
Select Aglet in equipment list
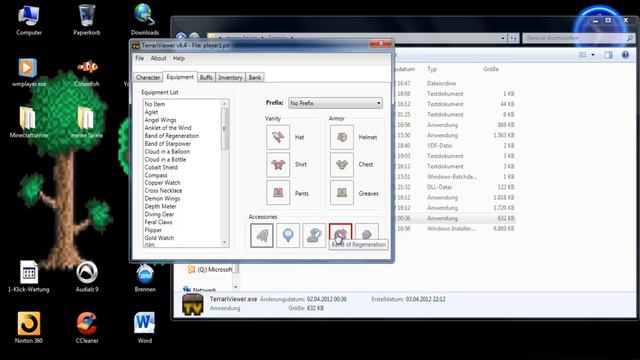pos(151,112)
